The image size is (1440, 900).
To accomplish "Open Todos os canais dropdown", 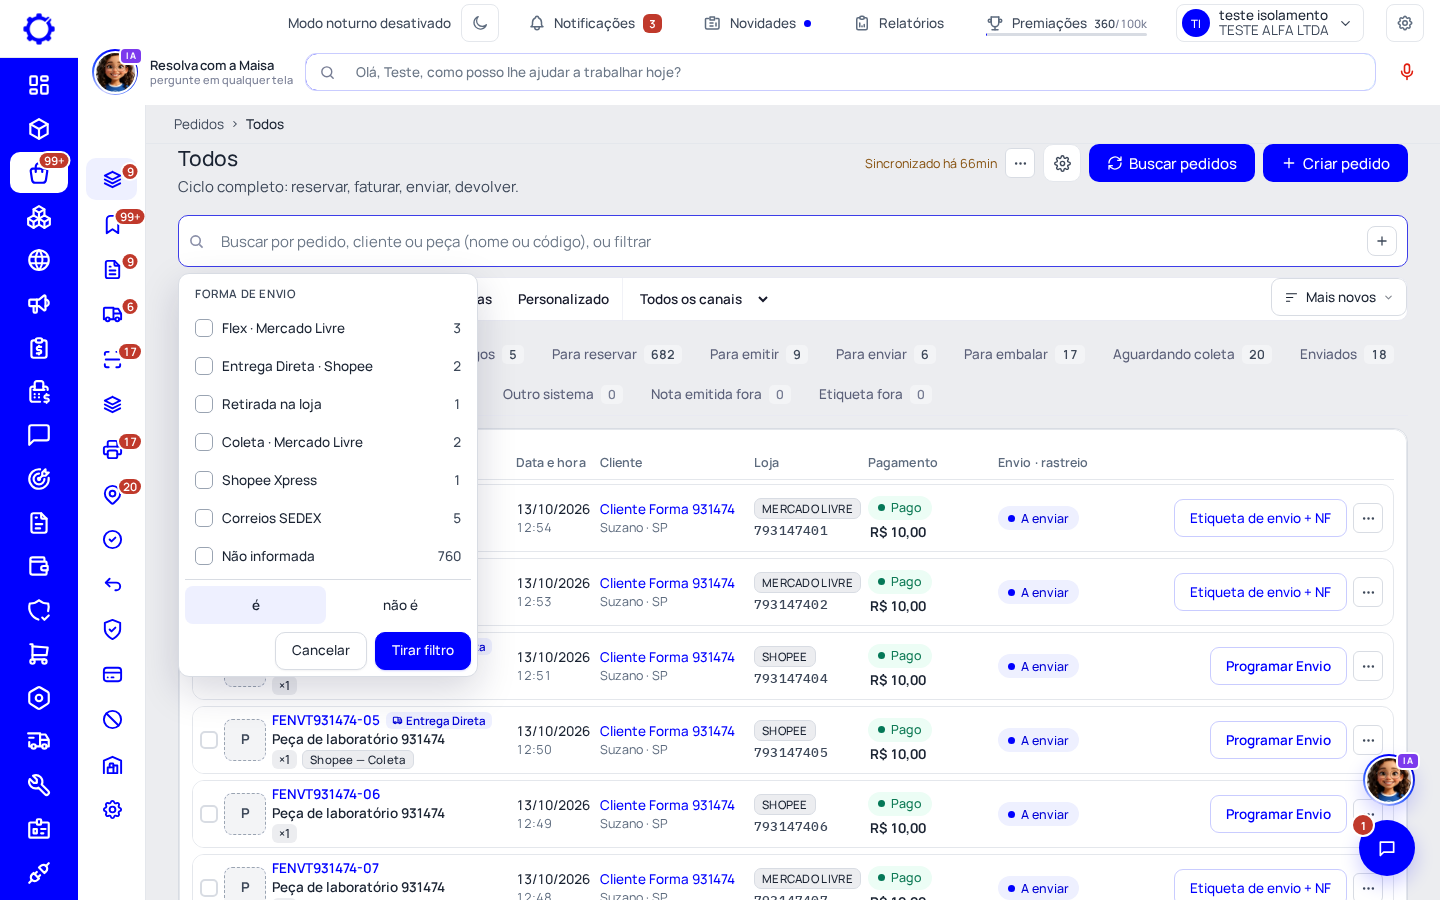I will click(x=704, y=299).
